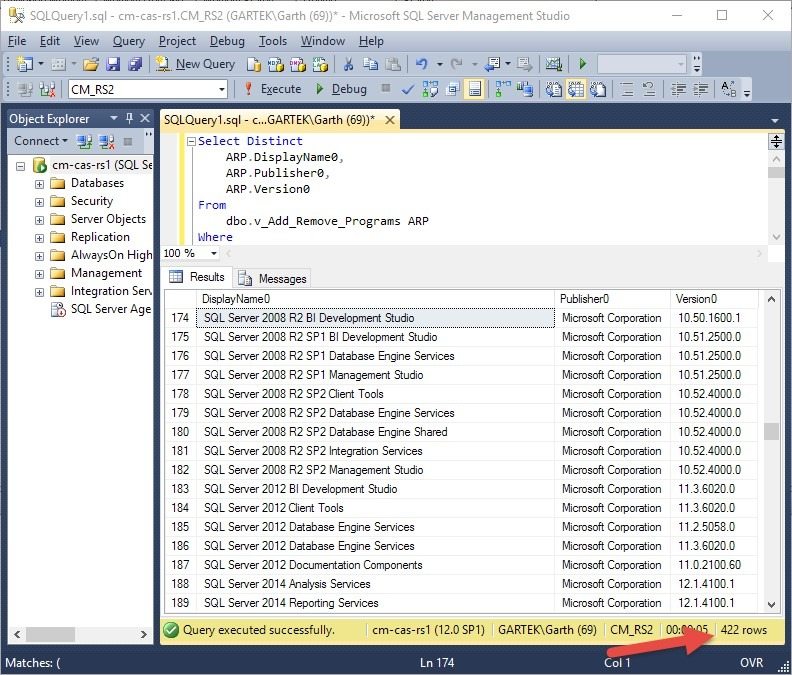792x675 pixels.
Task: Click the Parse checkmark icon
Action: tap(407, 90)
